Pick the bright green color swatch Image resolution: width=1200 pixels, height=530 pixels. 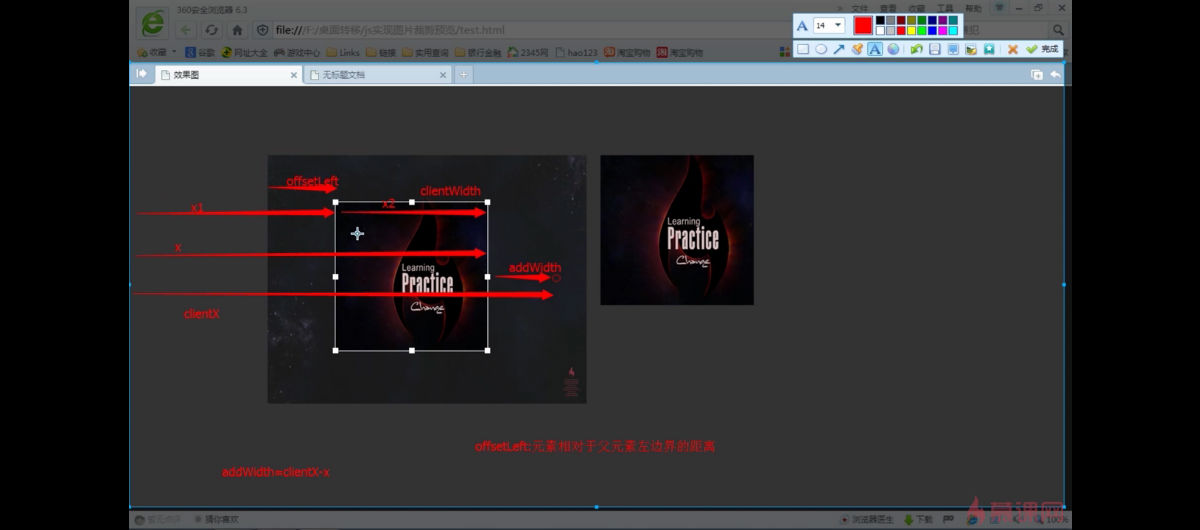pyautogui.click(x=922, y=31)
